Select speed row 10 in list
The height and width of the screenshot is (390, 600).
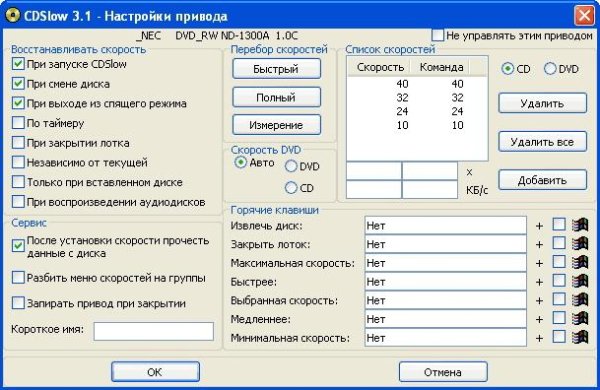[417, 125]
